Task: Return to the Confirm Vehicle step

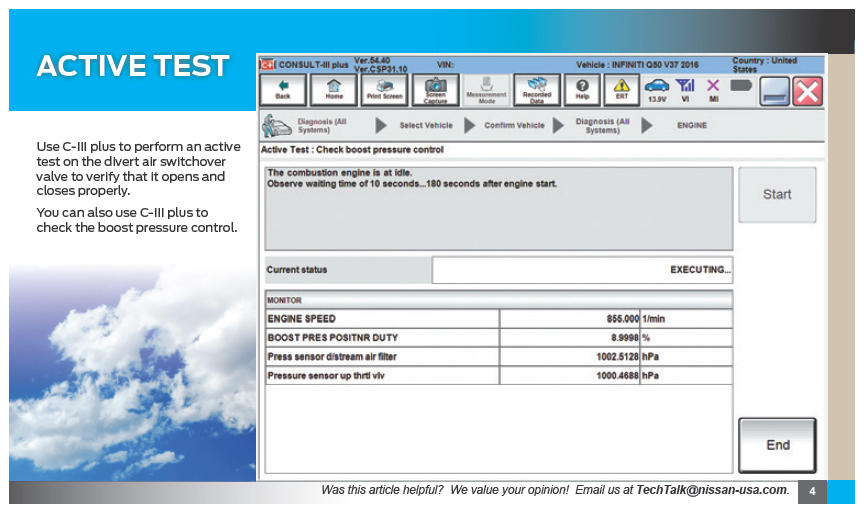Action: (514, 126)
